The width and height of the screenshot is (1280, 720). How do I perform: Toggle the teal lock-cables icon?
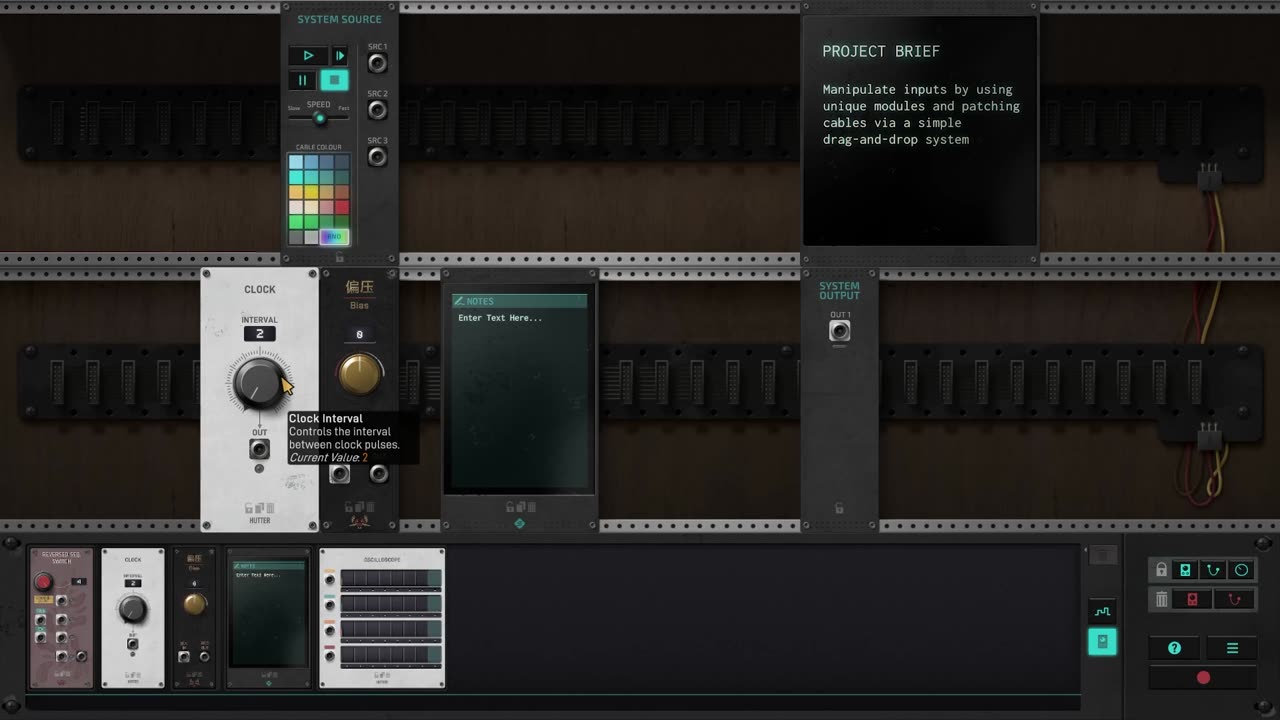[1213, 570]
